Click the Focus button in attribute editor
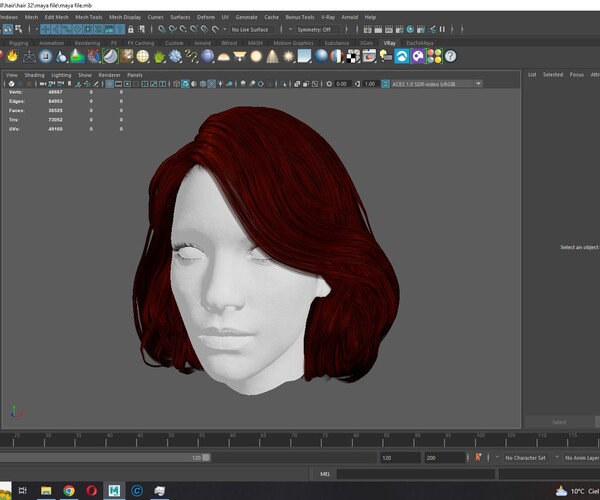 [x=577, y=75]
